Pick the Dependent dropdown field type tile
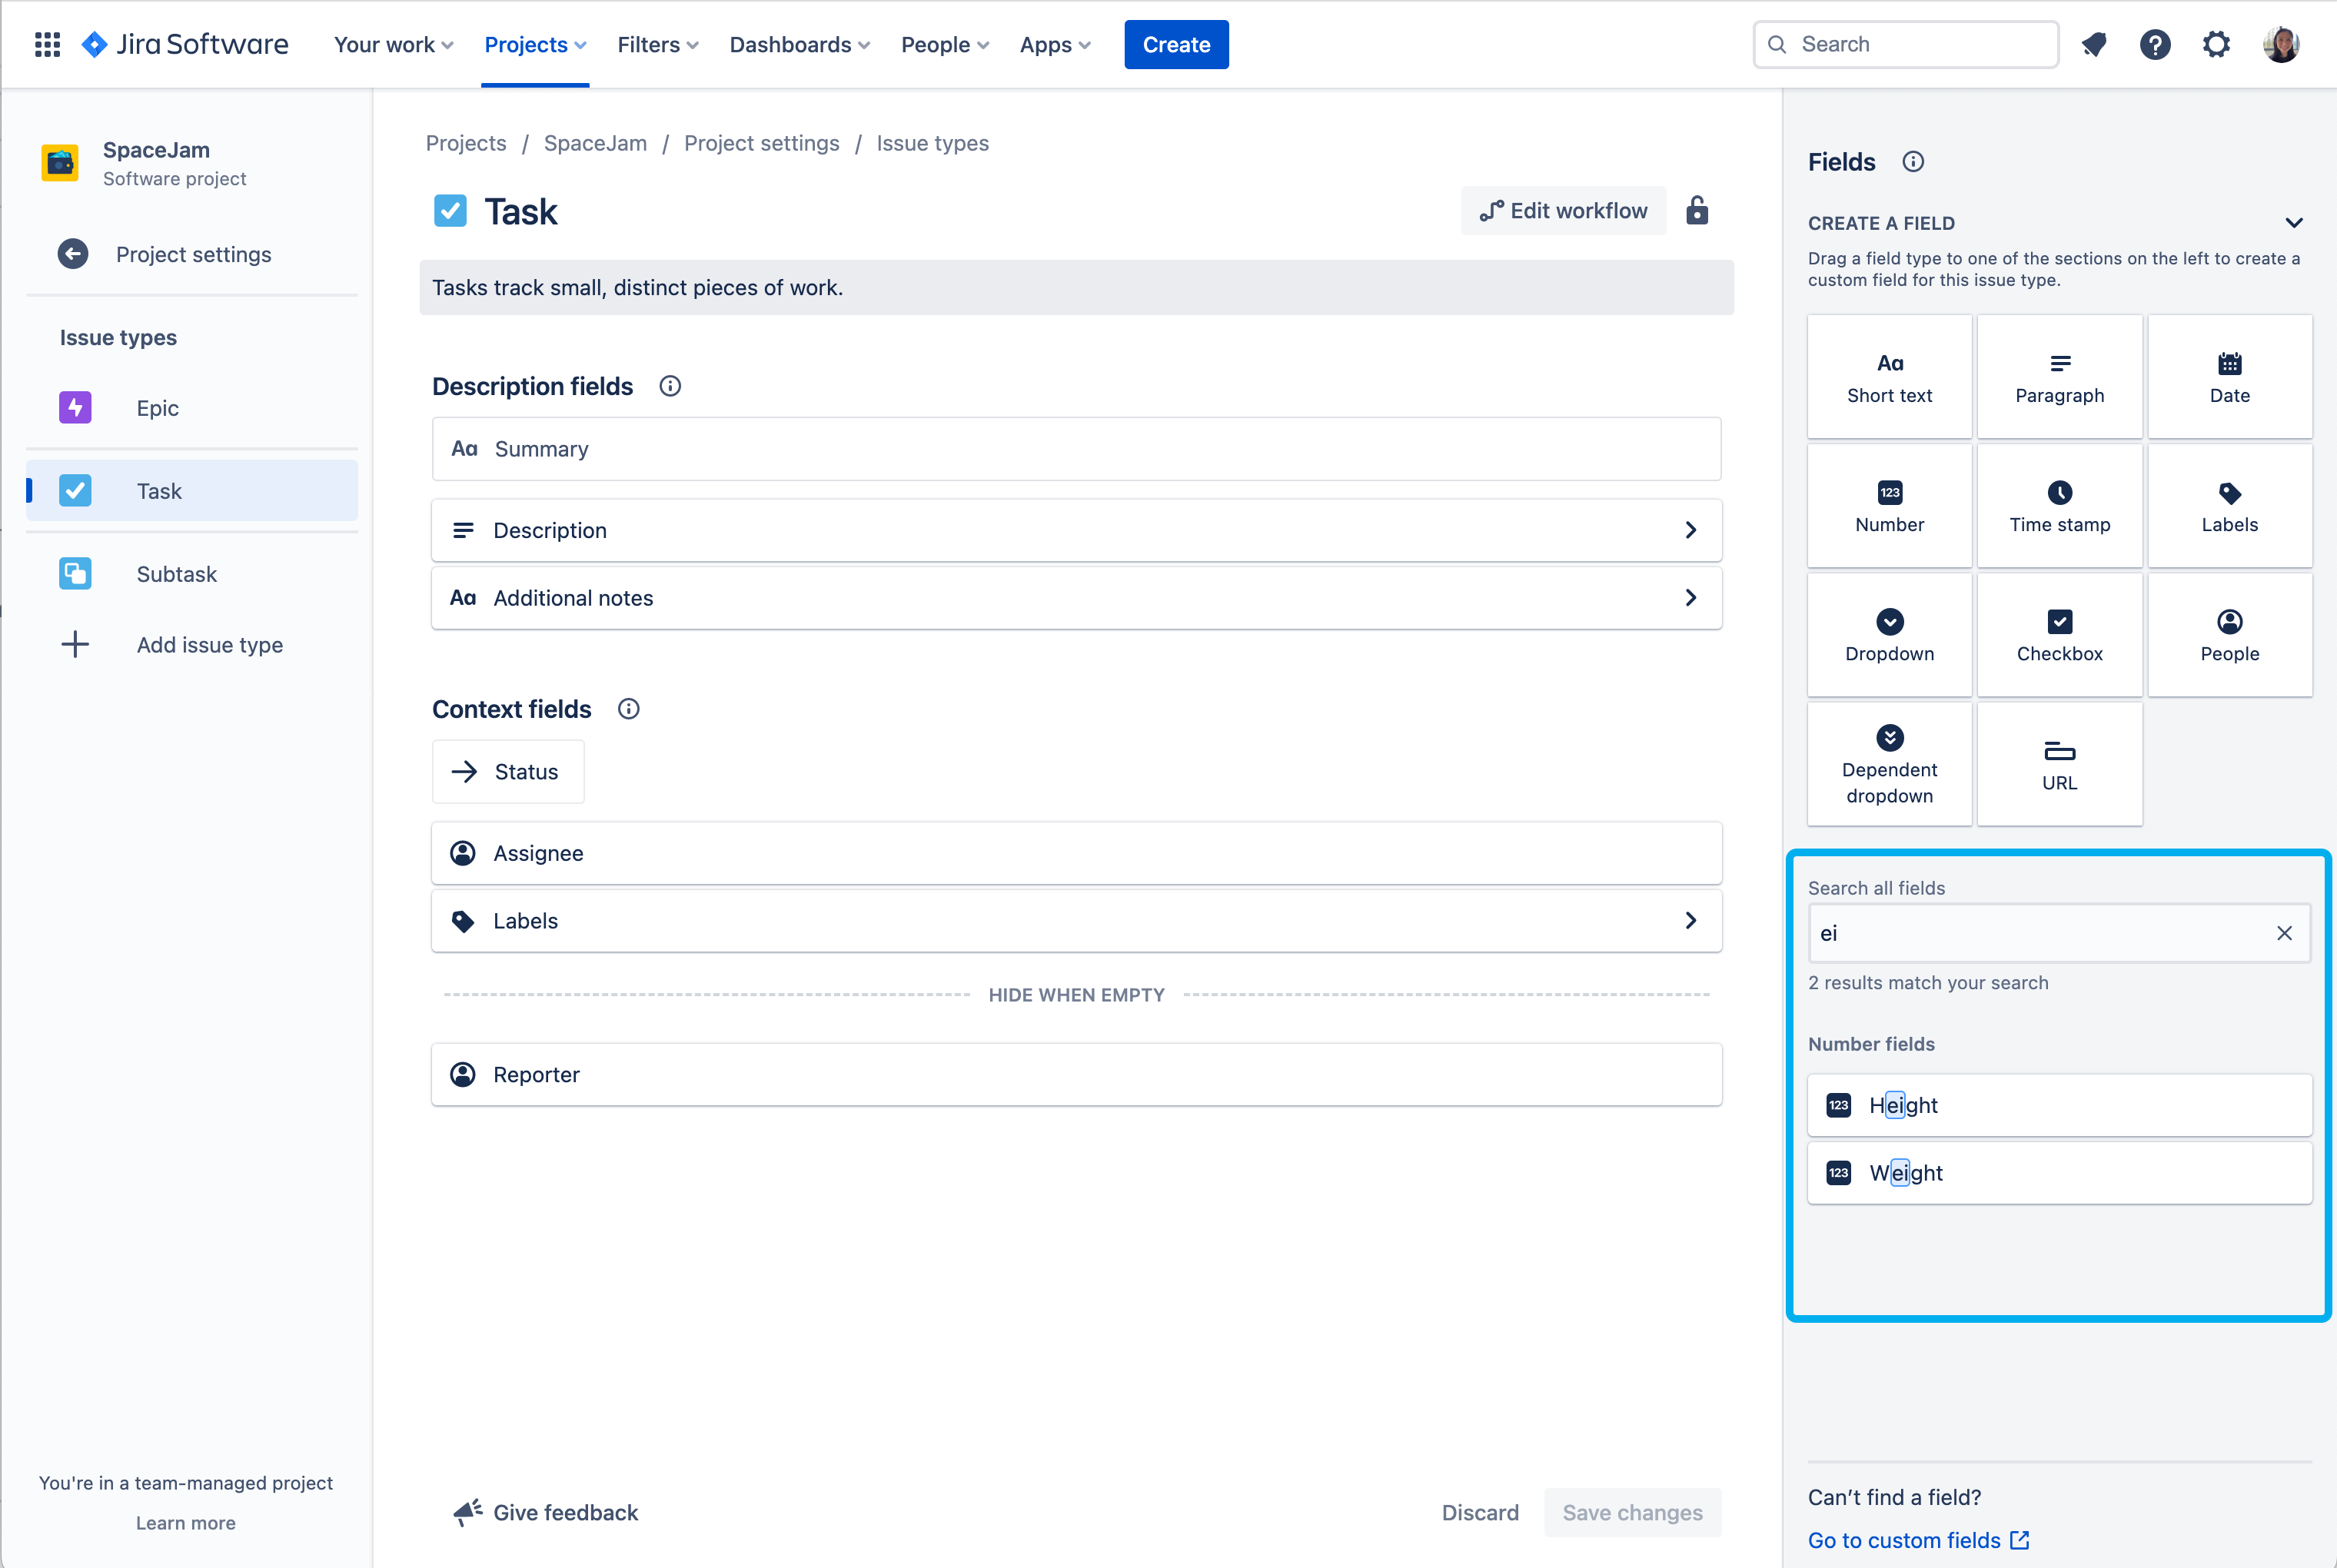The image size is (2337, 1568). click(1889, 764)
